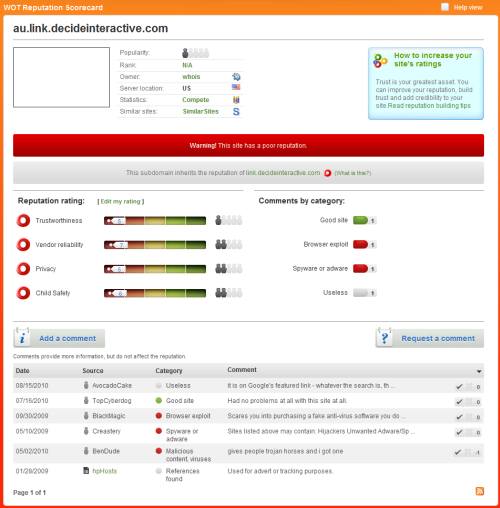Sort by the Comment column header
This screenshot has width=500, height=508.
[242, 370]
